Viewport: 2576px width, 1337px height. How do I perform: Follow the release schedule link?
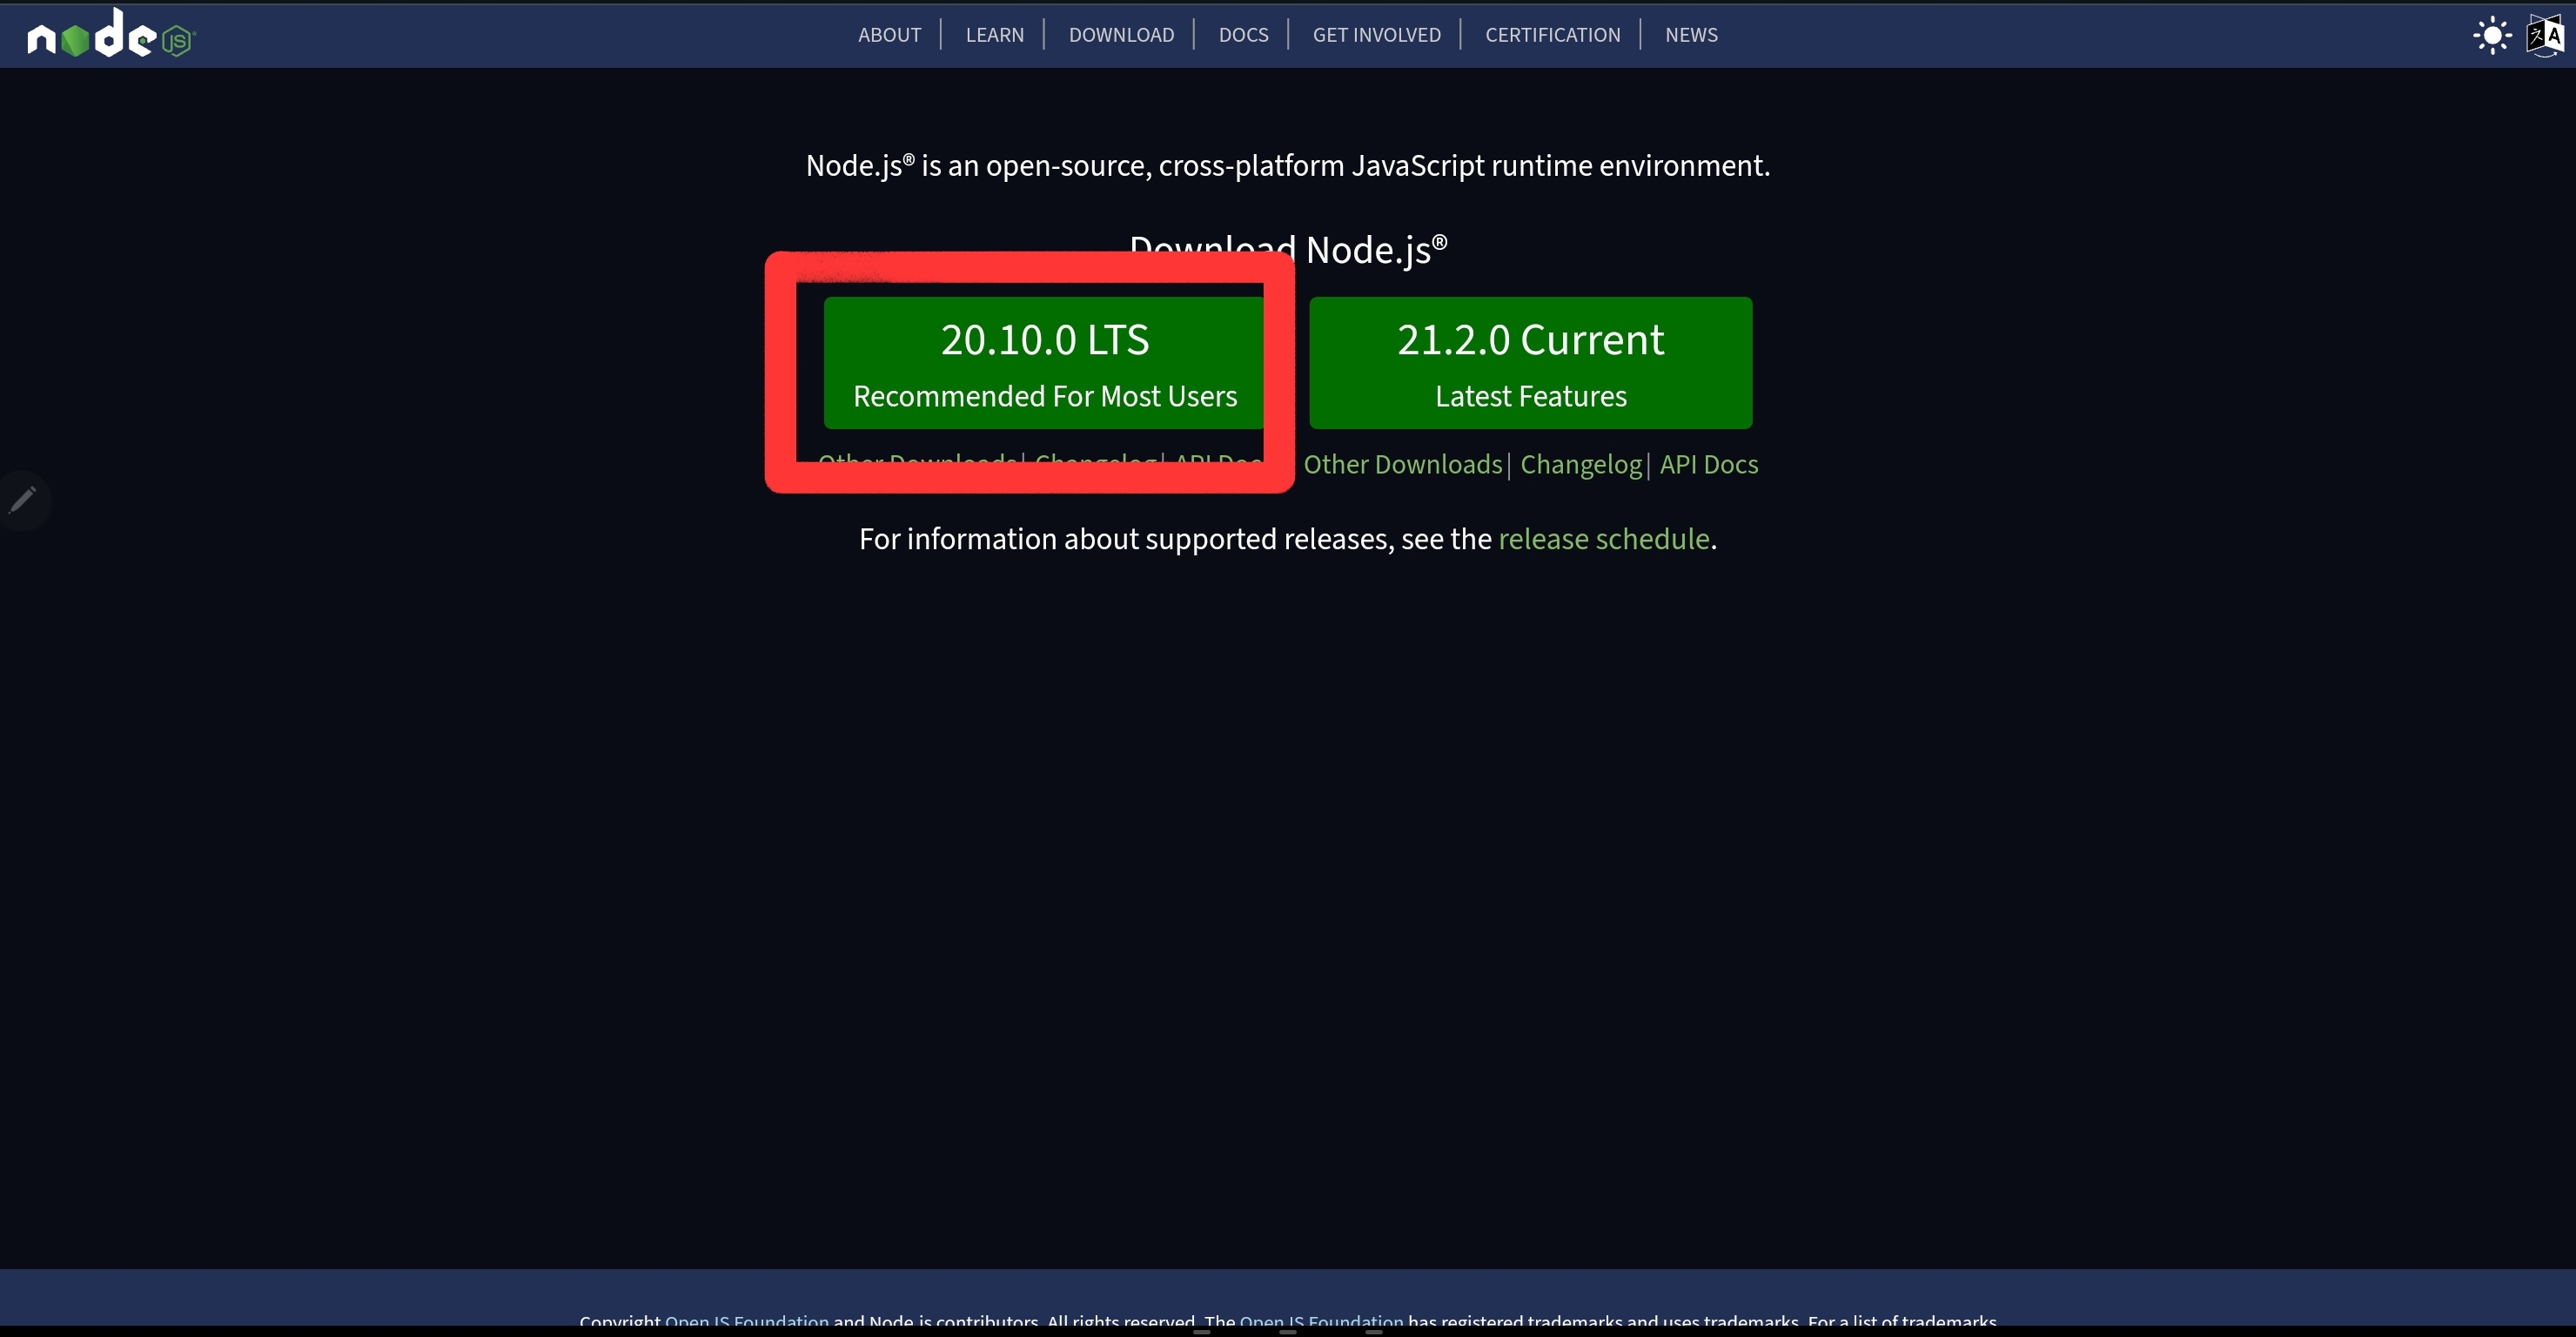tap(1603, 540)
